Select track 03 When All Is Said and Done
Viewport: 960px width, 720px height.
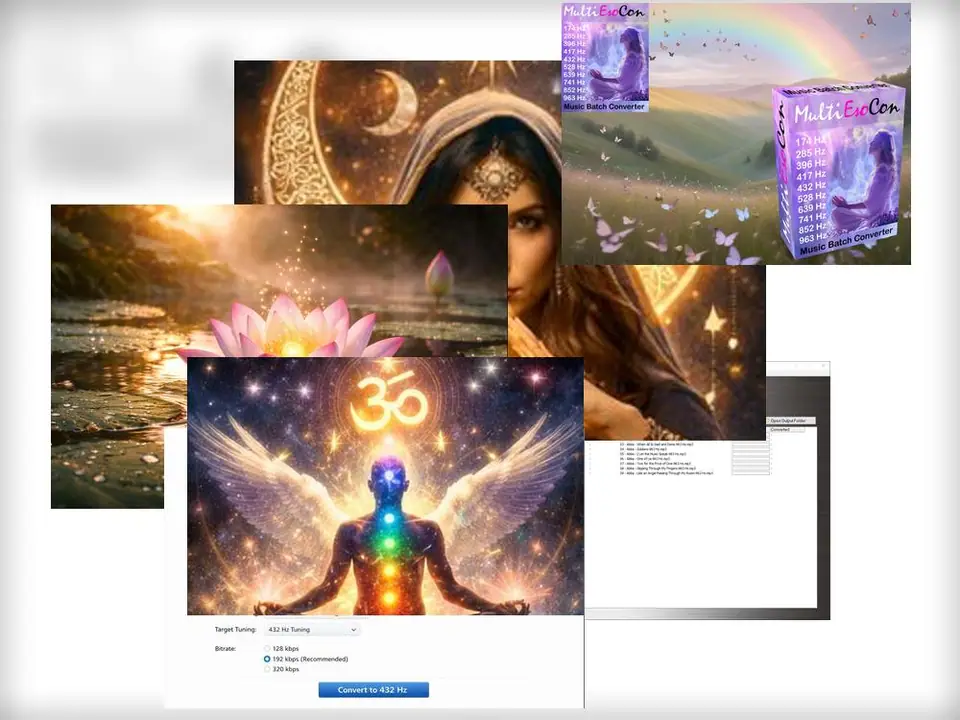click(657, 443)
